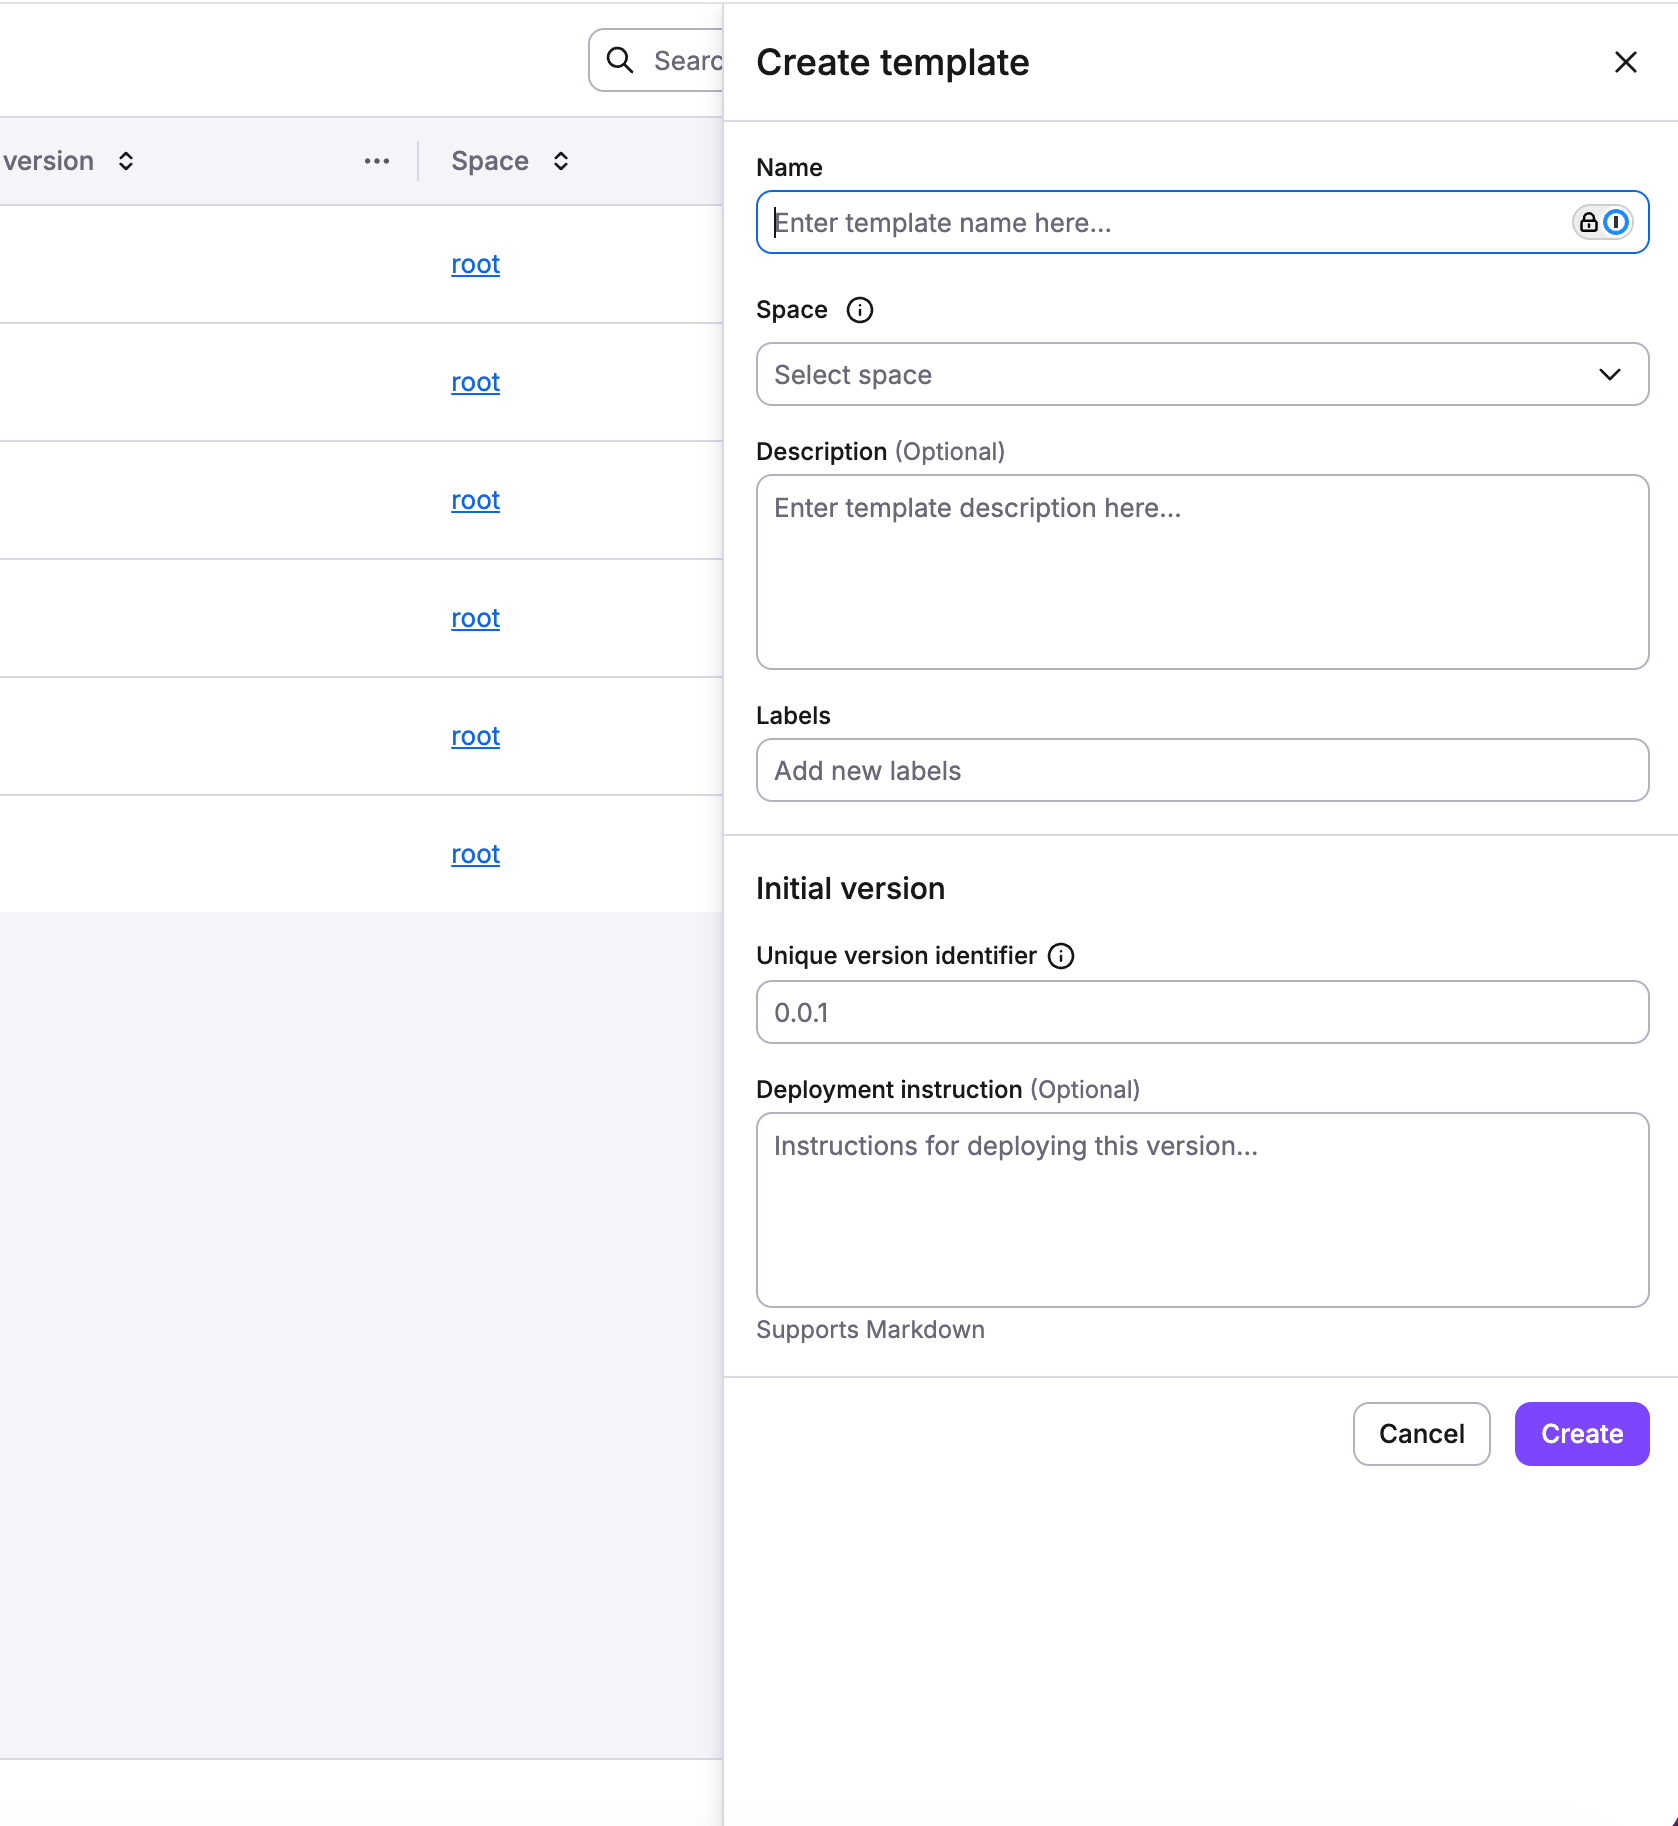
Task: Click the search magnifier icon
Action: (620, 60)
